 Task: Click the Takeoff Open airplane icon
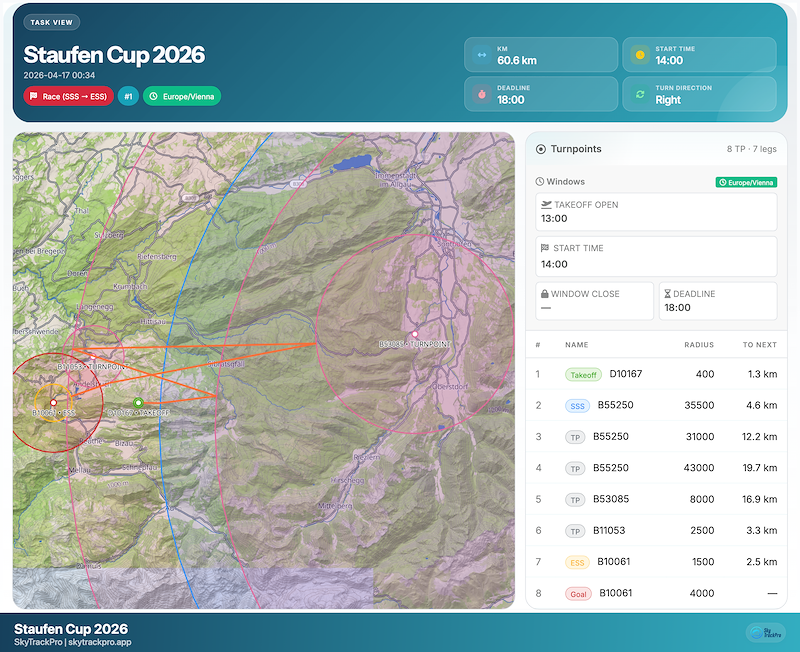point(547,204)
